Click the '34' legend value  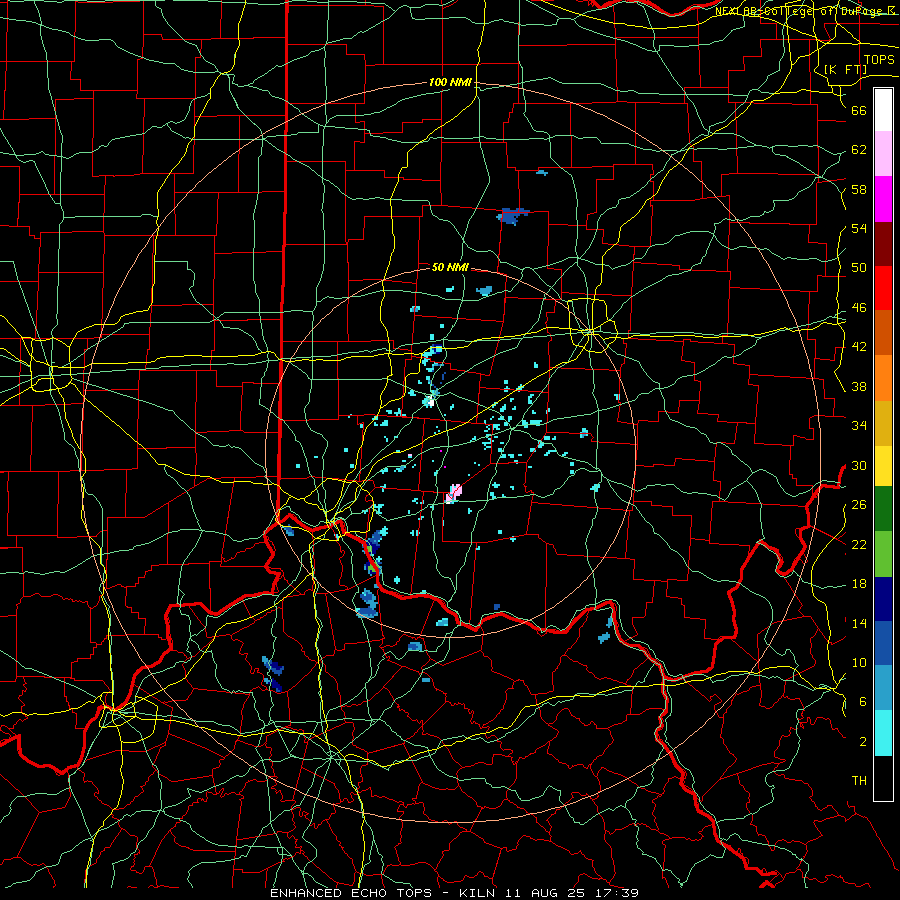(859, 426)
